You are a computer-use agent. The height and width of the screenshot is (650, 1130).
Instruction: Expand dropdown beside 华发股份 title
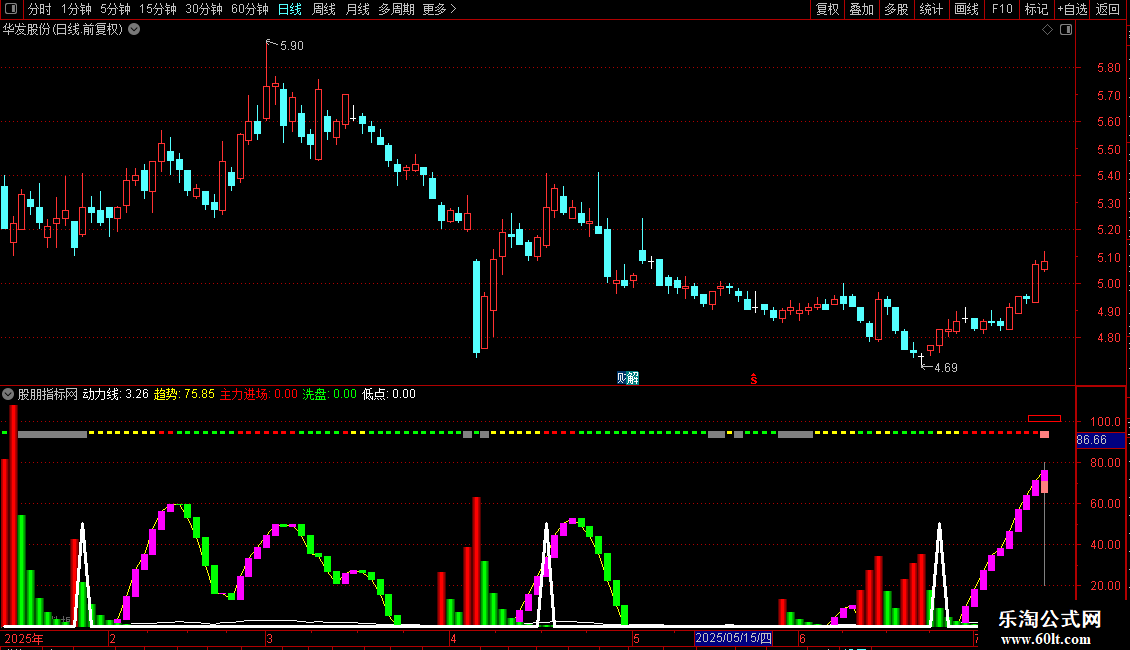[134, 30]
